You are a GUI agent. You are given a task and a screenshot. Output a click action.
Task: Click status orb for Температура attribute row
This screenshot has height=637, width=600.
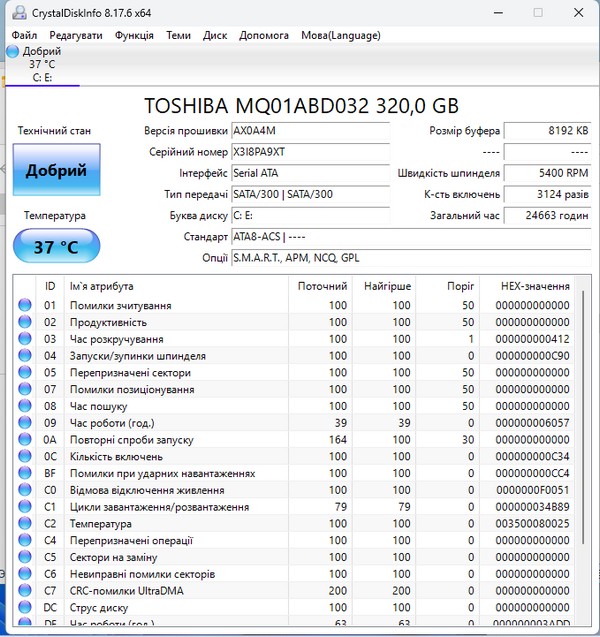tap(26, 524)
